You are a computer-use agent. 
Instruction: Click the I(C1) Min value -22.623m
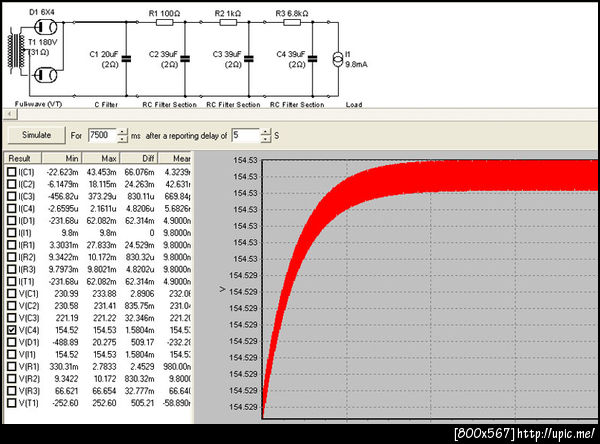click(62, 172)
